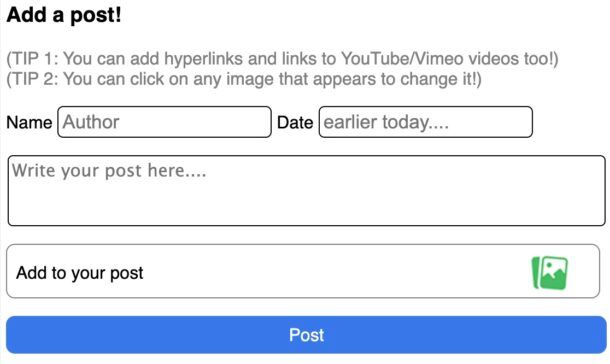The image size is (610, 364).
Task: Click the word 'image' in TIP 2
Action: pos(250,79)
